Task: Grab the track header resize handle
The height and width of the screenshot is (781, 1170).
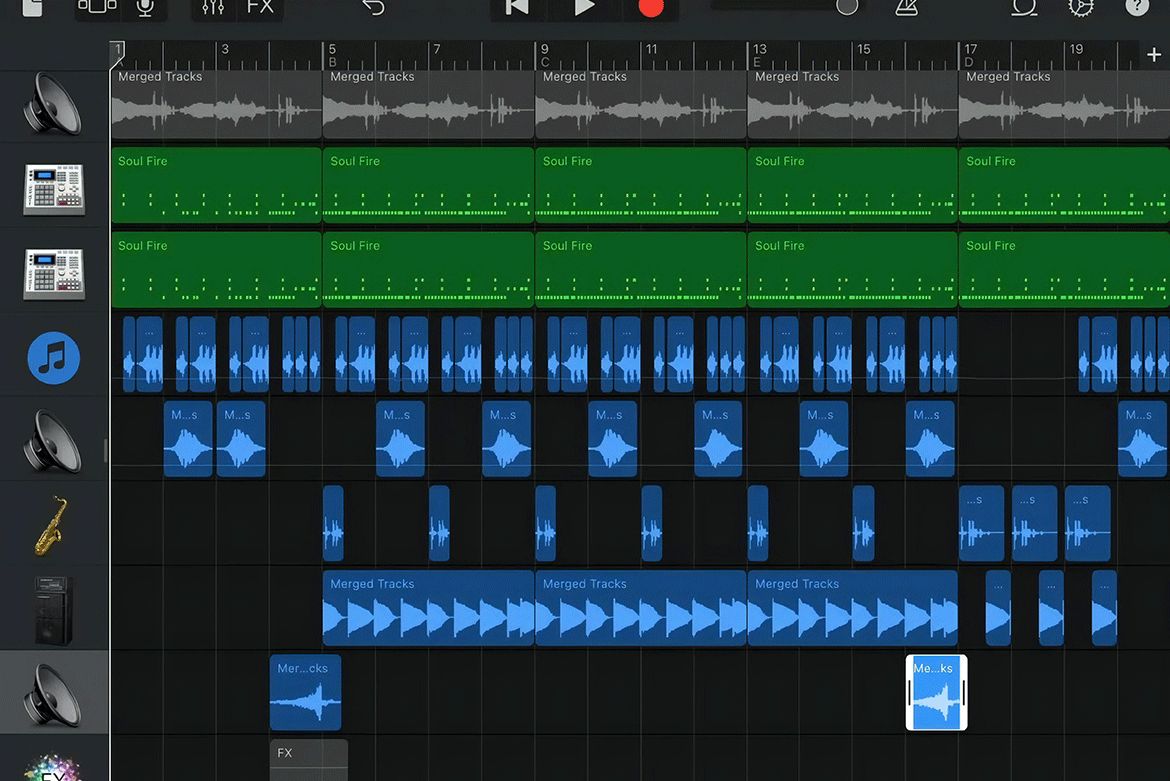Action: [x=106, y=450]
